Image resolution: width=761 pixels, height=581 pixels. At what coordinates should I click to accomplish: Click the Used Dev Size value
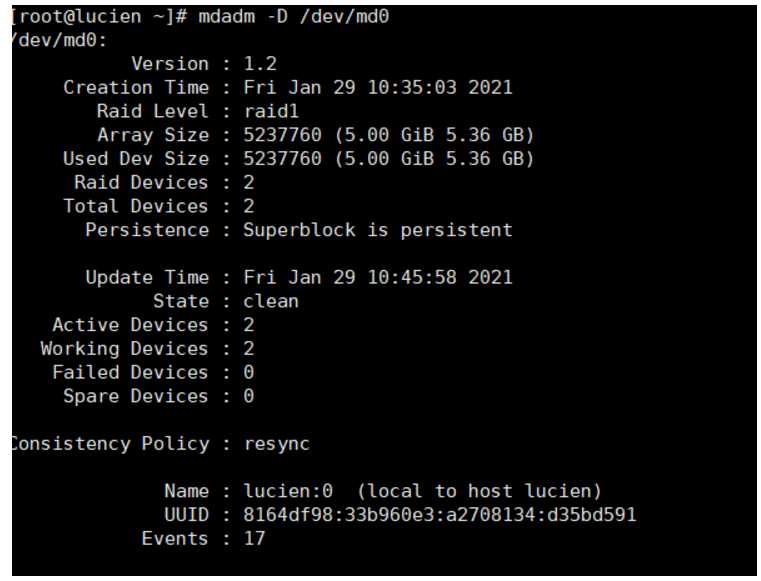point(389,159)
